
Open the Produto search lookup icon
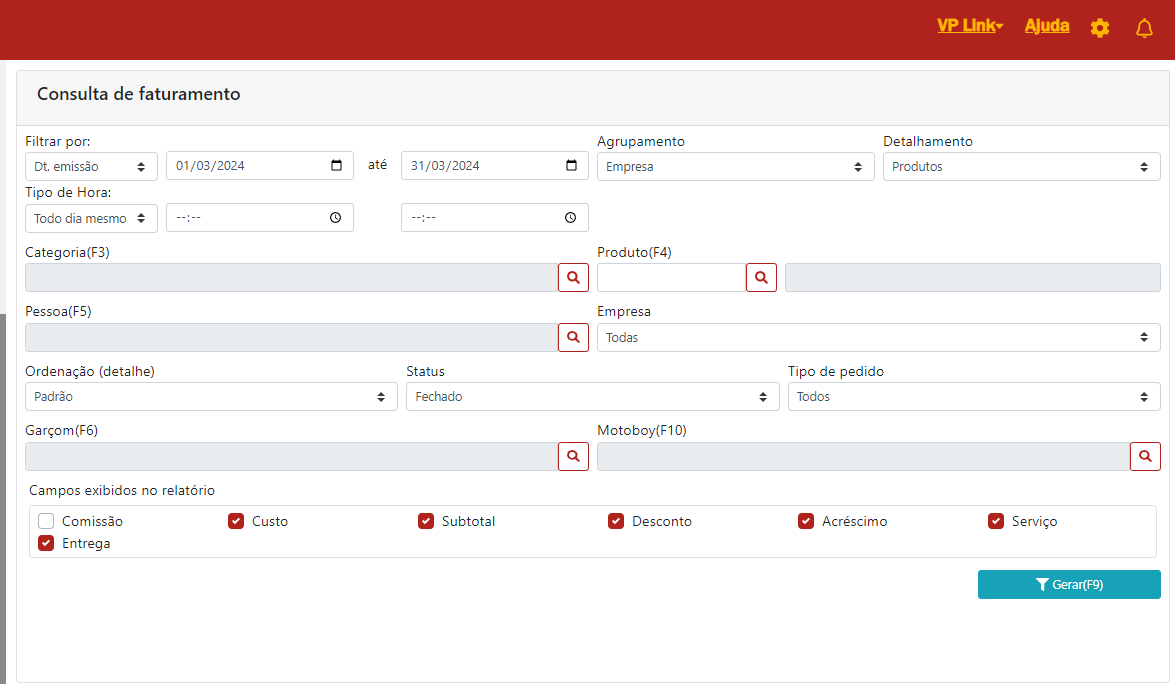click(x=761, y=278)
